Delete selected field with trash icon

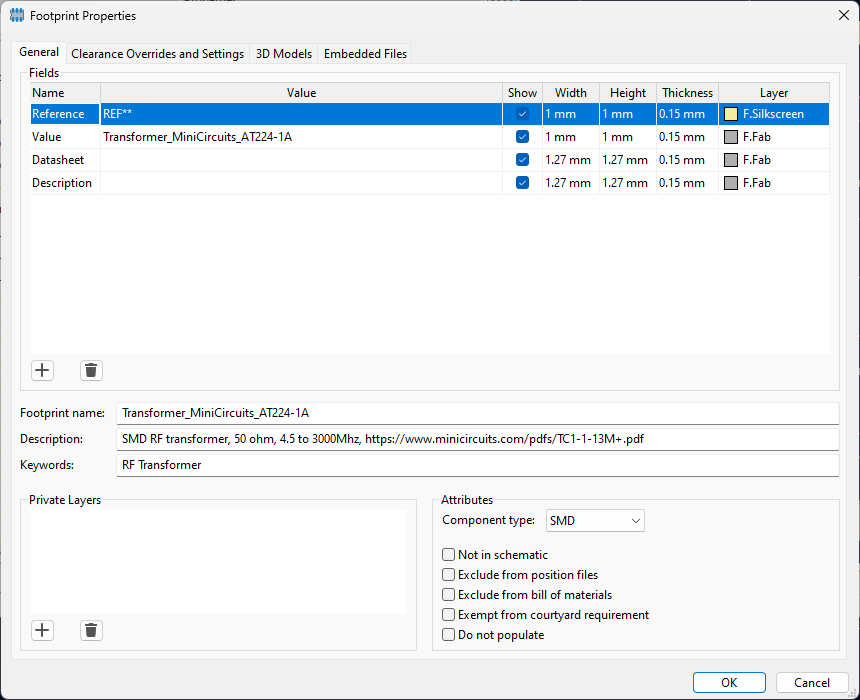tap(91, 370)
